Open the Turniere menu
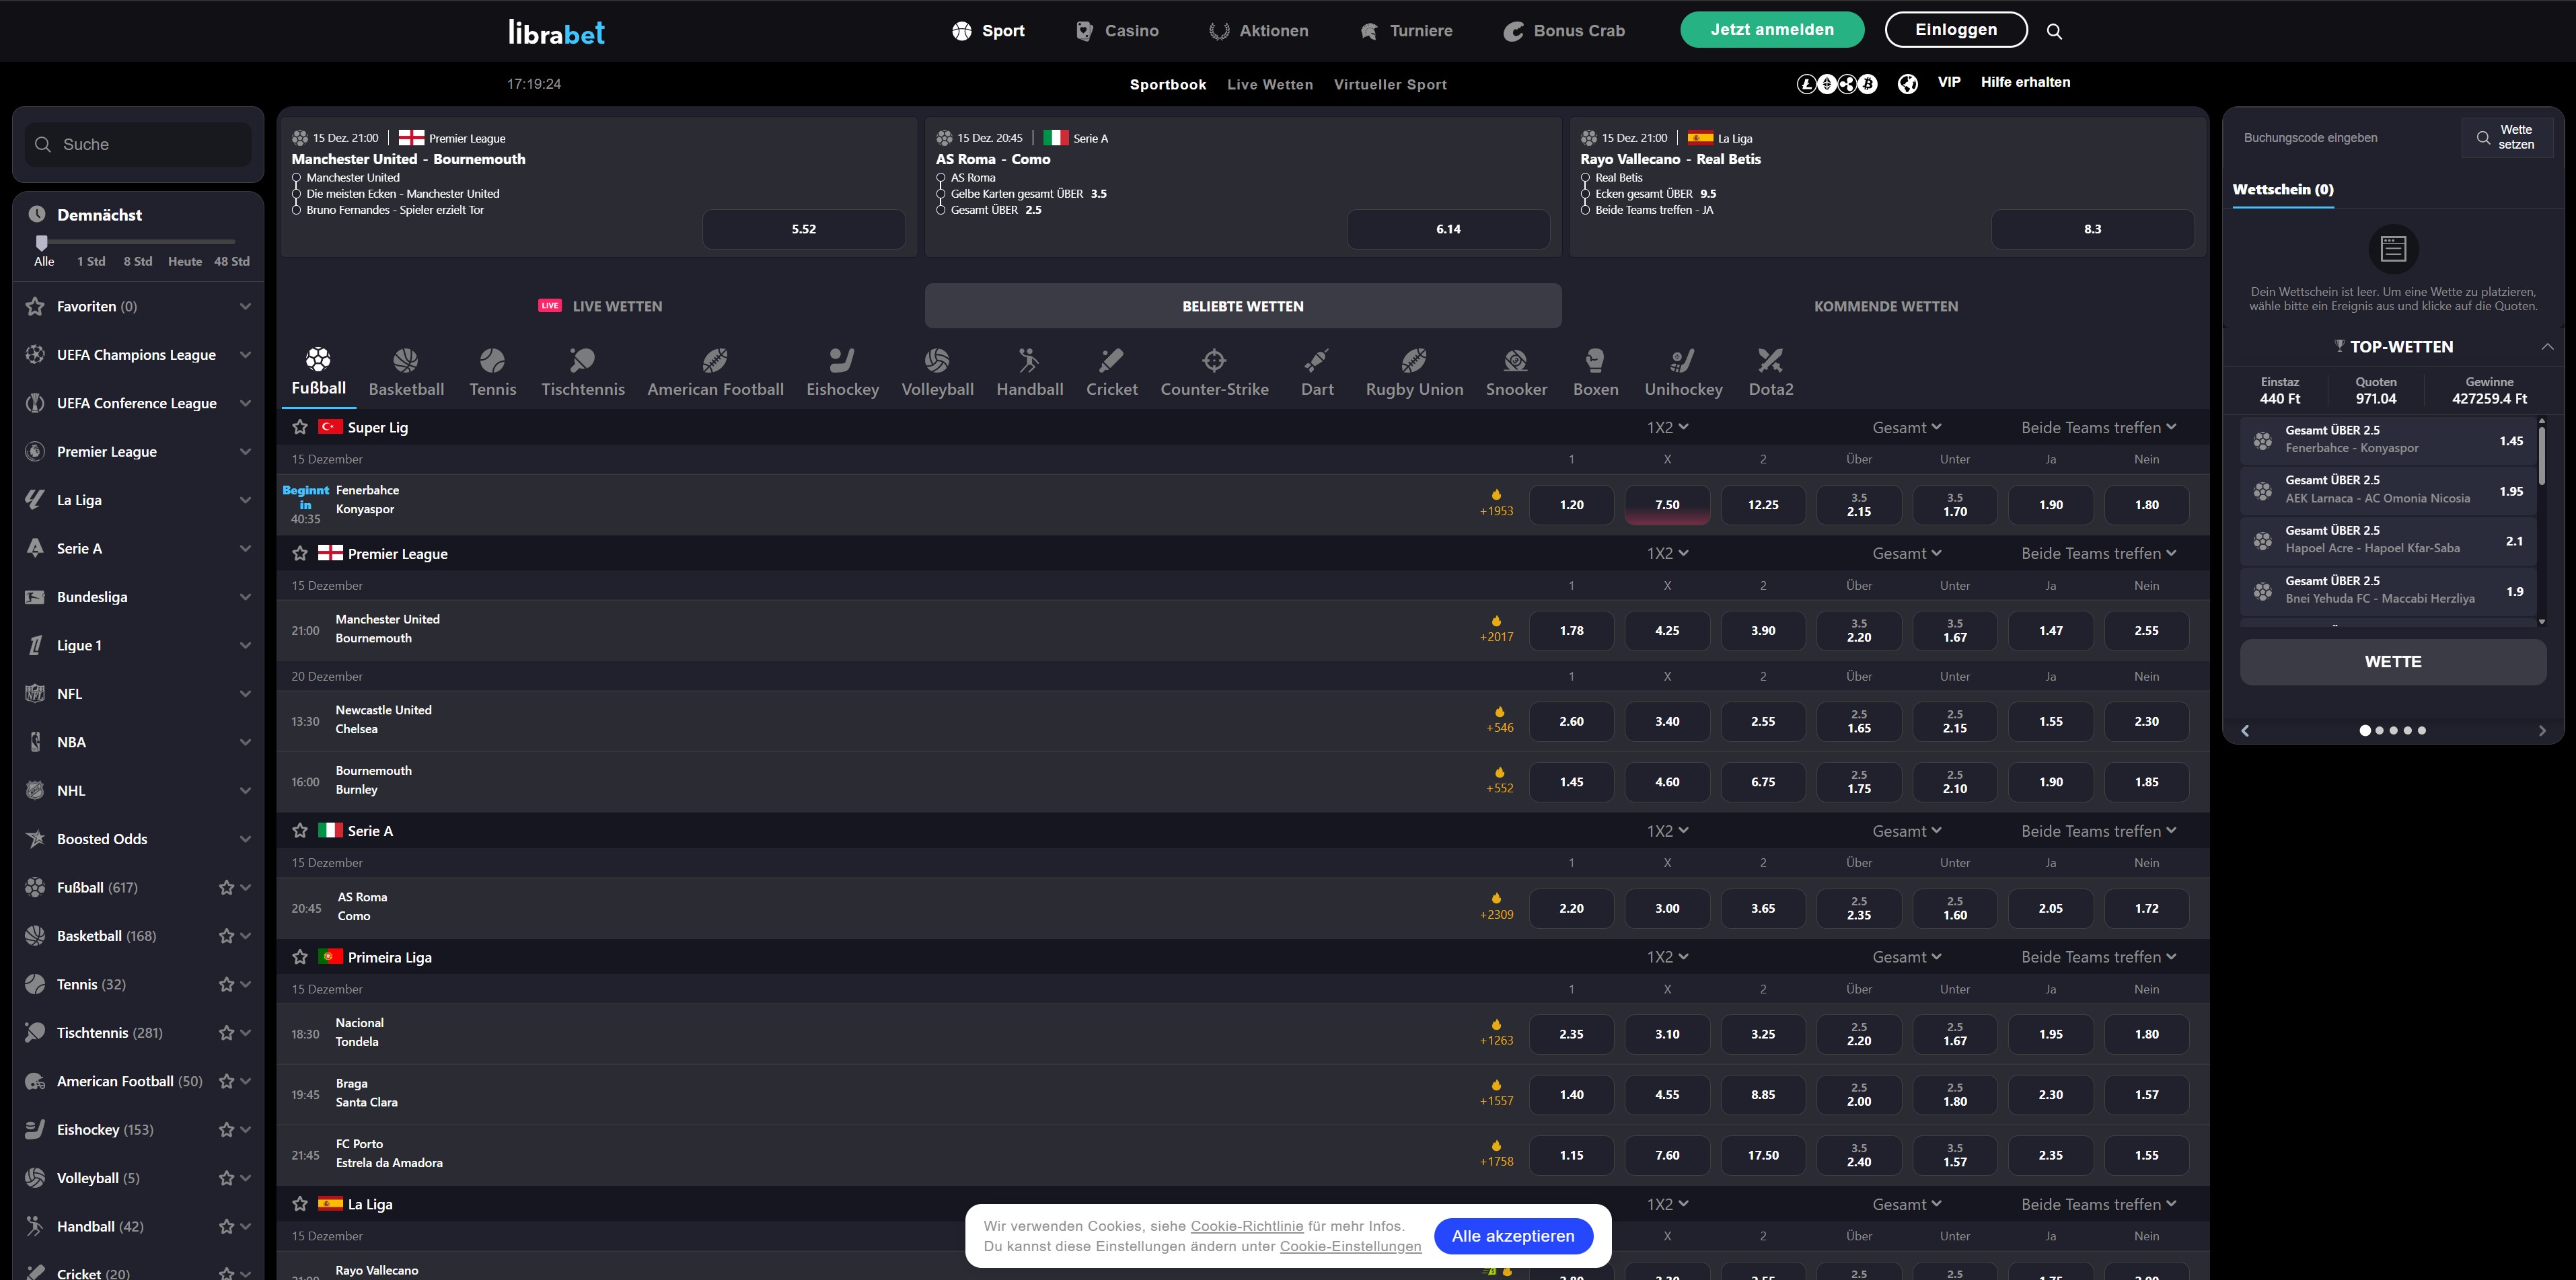Viewport: 2576px width, 1280px height. pyautogui.click(x=1406, y=31)
